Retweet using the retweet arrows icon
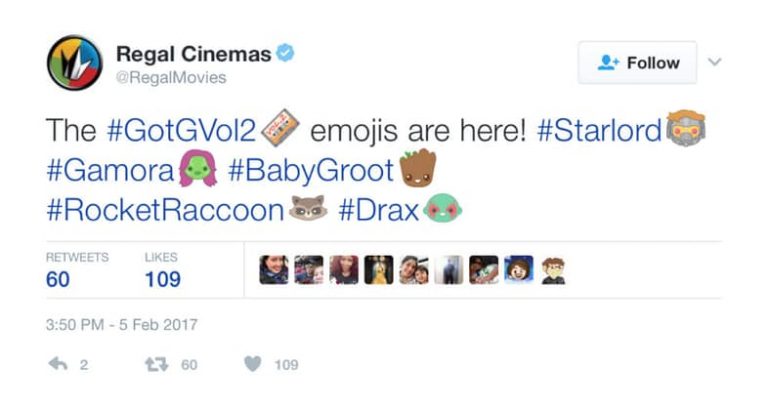This screenshot has height=412, width=768. pos(157,364)
